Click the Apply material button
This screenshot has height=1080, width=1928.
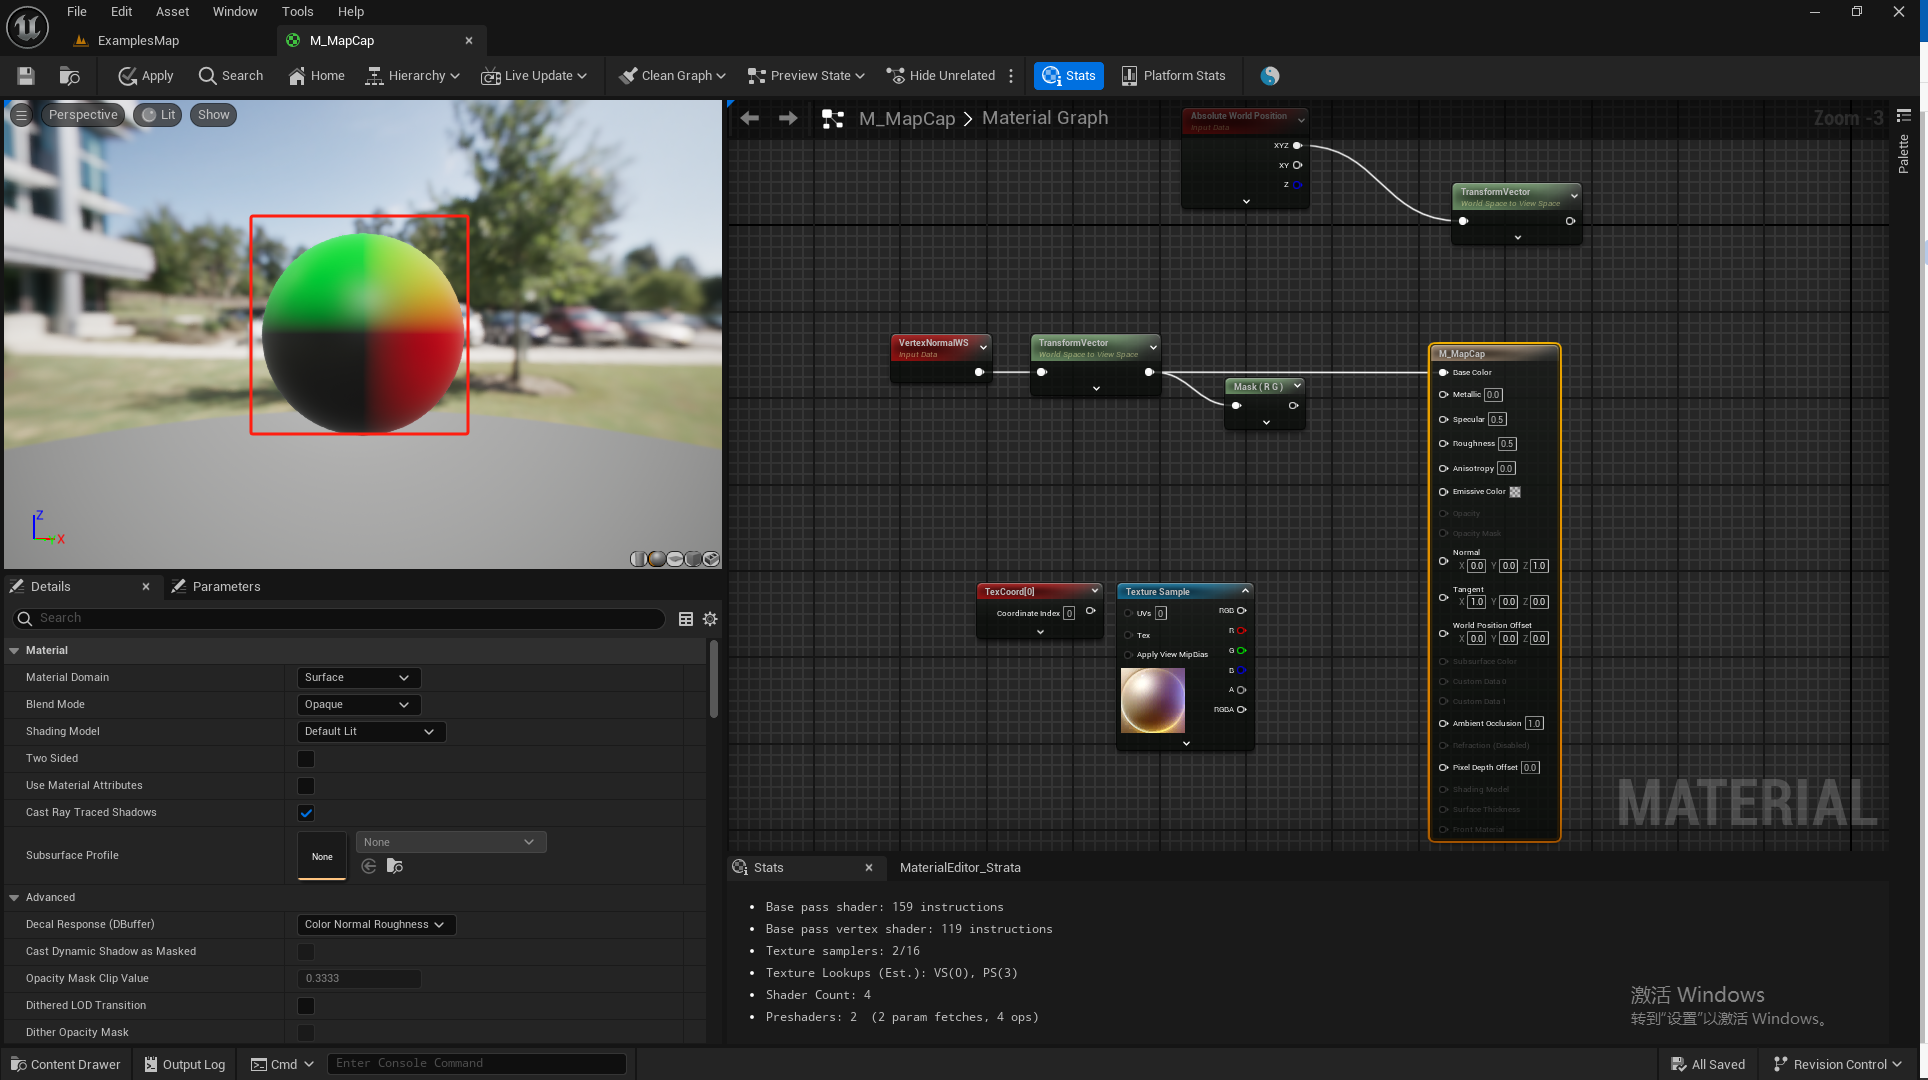[146, 76]
